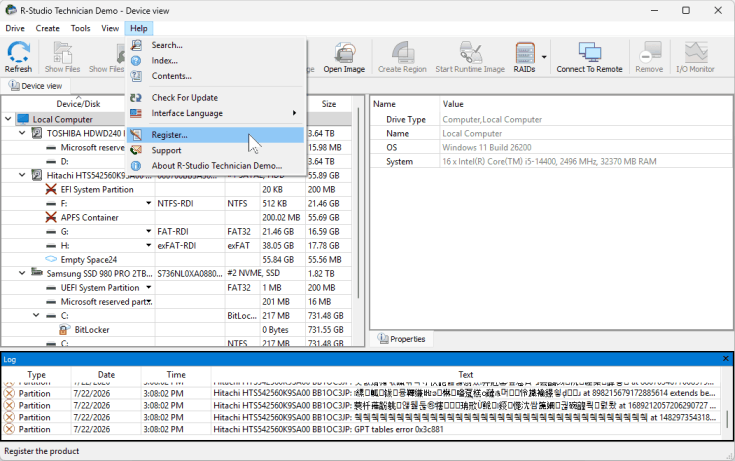The image size is (735, 461).
Task: Open the View menu
Action: (x=110, y=28)
